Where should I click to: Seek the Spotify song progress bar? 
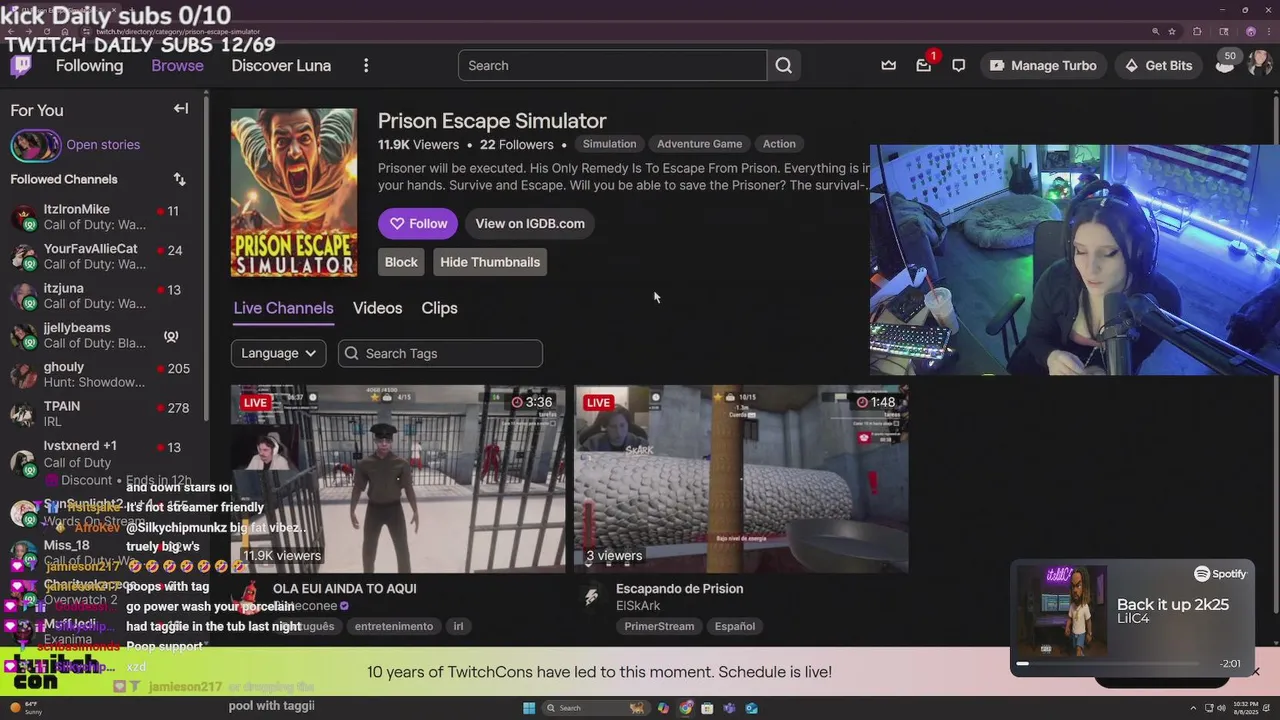1108,663
